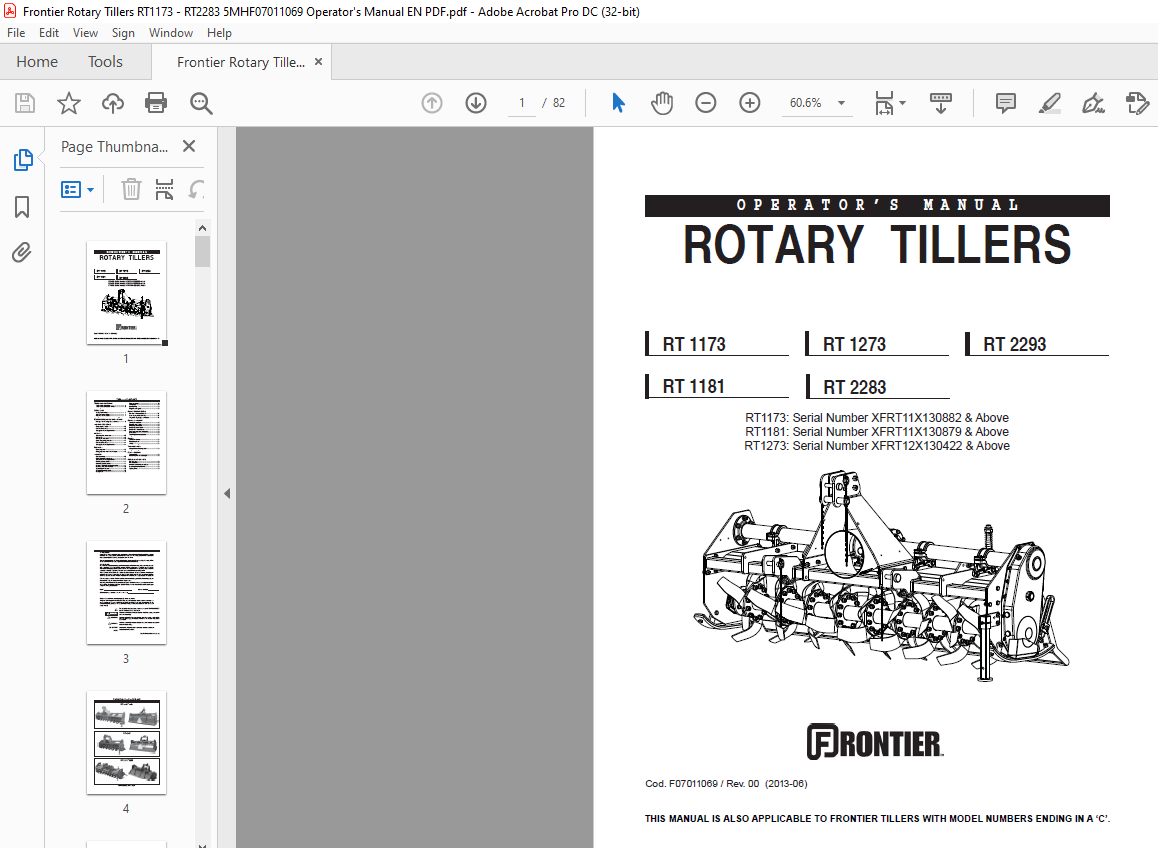This screenshot has width=1158, height=848.
Task: Click thumbnails panel scroll up arrow
Action: pyautogui.click(x=202, y=228)
